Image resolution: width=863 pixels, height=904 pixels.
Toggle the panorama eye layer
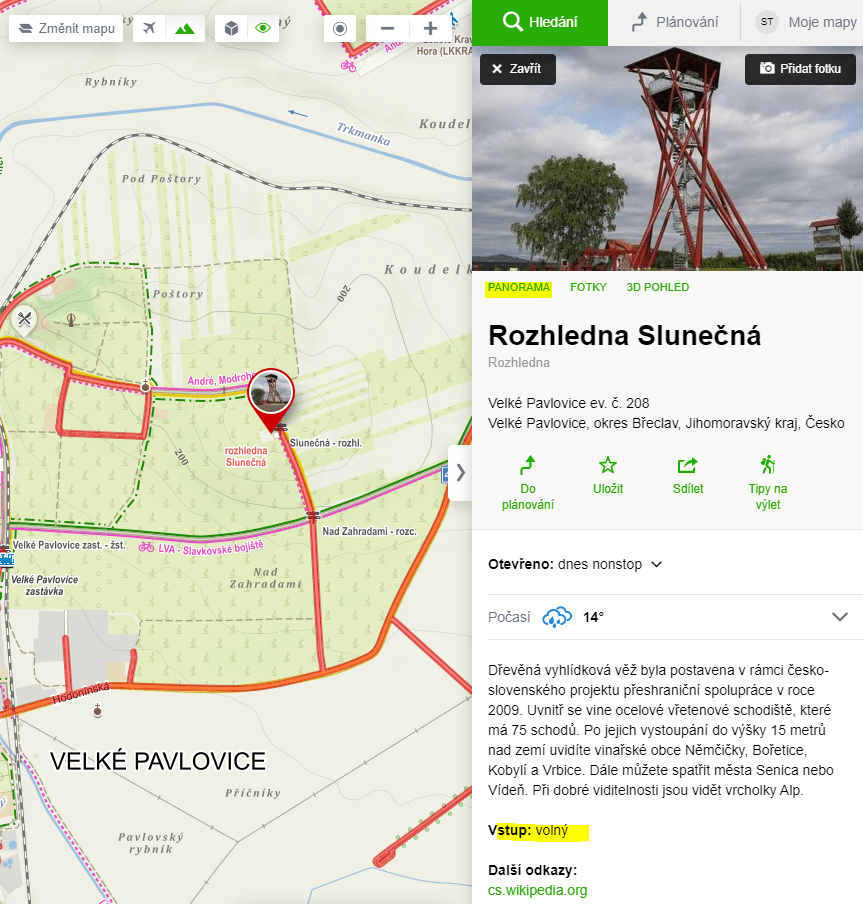point(263,28)
